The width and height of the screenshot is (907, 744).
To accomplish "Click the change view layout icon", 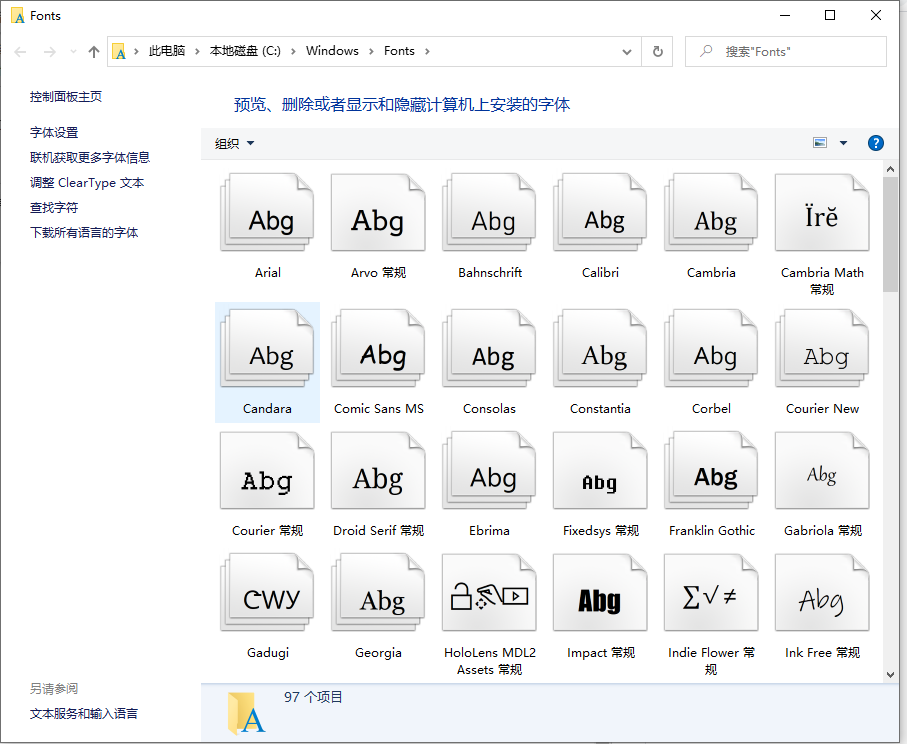I will 820,143.
